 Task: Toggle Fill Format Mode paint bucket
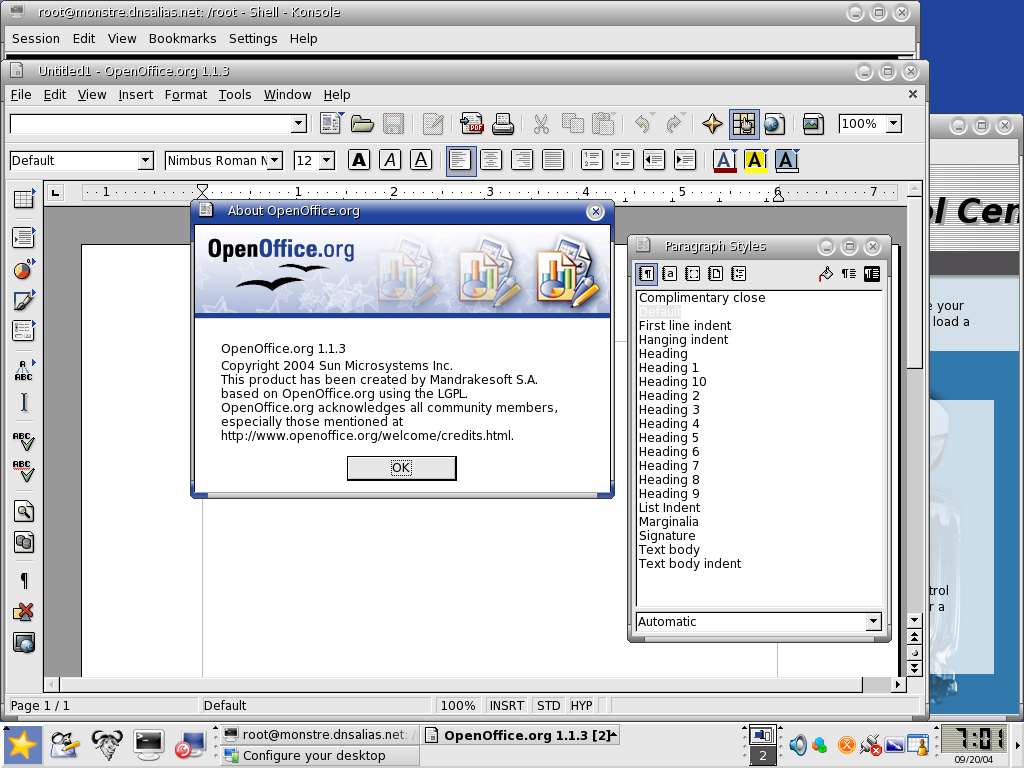coord(825,274)
